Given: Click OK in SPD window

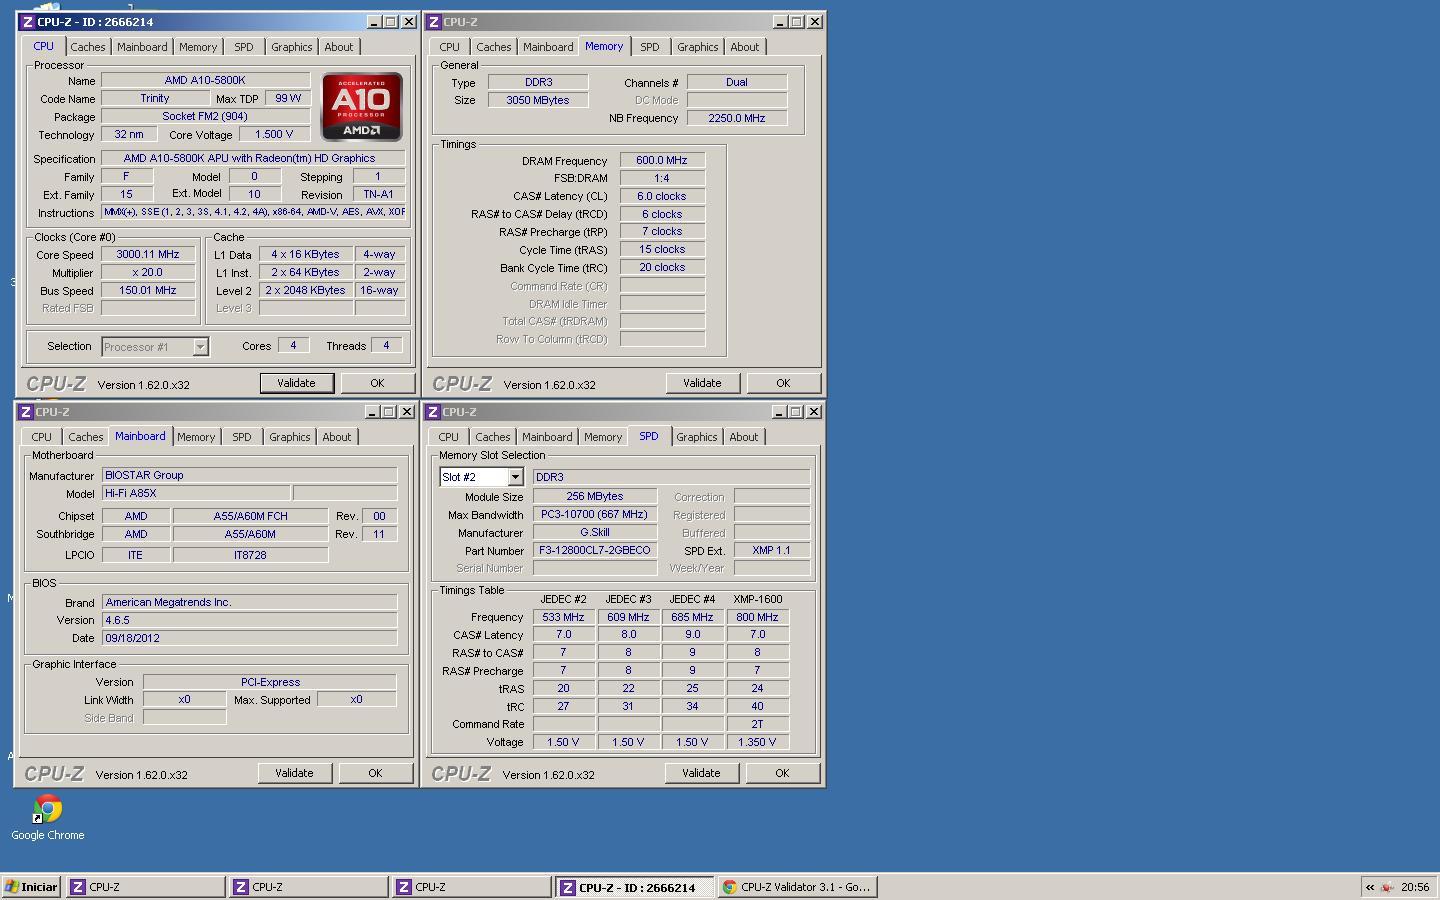Looking at the screenshot, I should 782,773.
